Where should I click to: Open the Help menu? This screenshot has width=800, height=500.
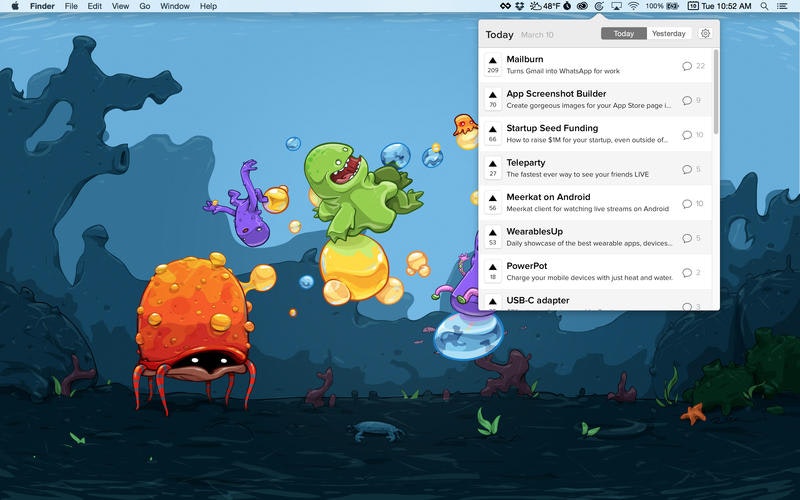(x=208, y=6)
